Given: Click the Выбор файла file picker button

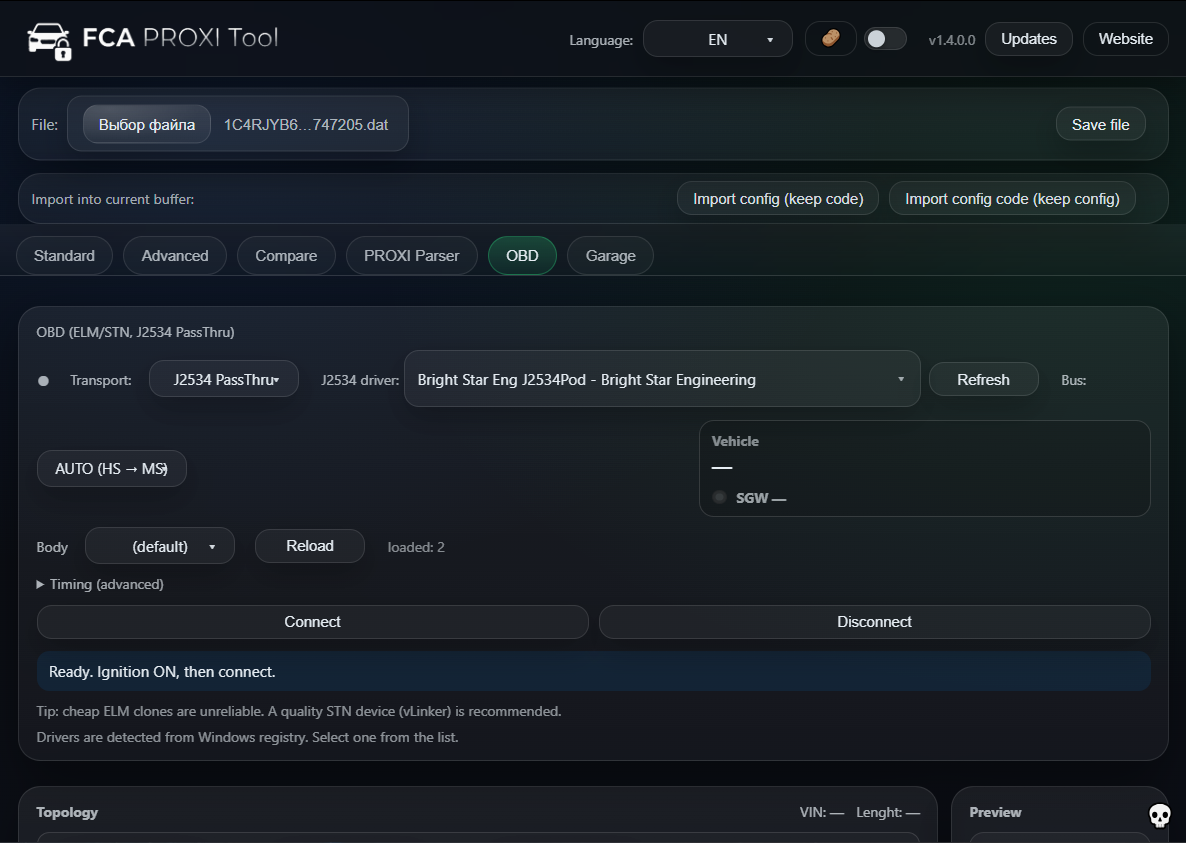Looking at the screenshot, I should (x=146, y=124).
